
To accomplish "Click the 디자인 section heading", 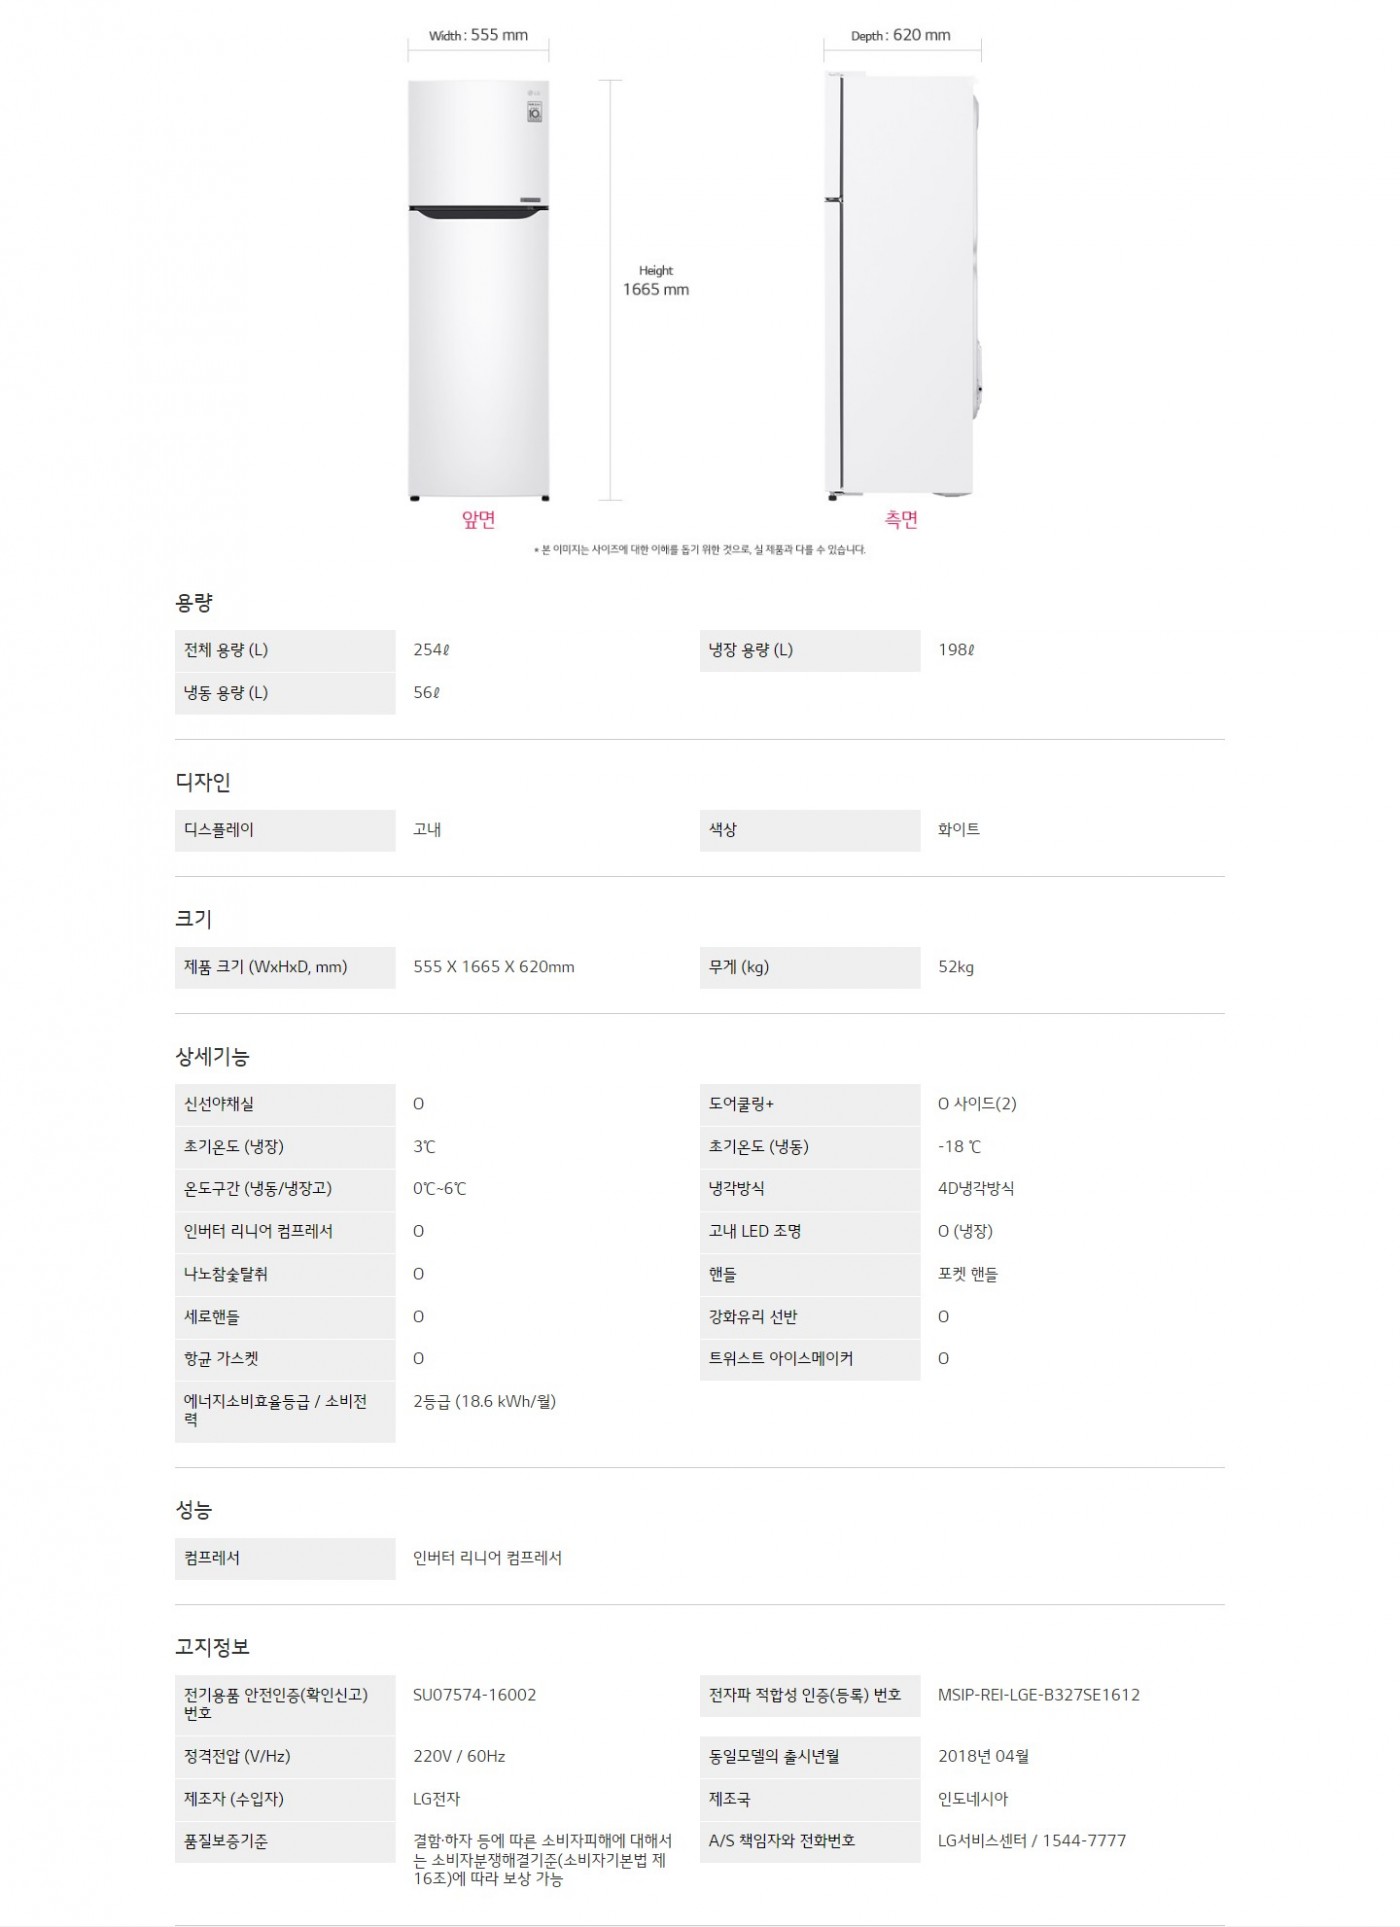I will 203,782.
